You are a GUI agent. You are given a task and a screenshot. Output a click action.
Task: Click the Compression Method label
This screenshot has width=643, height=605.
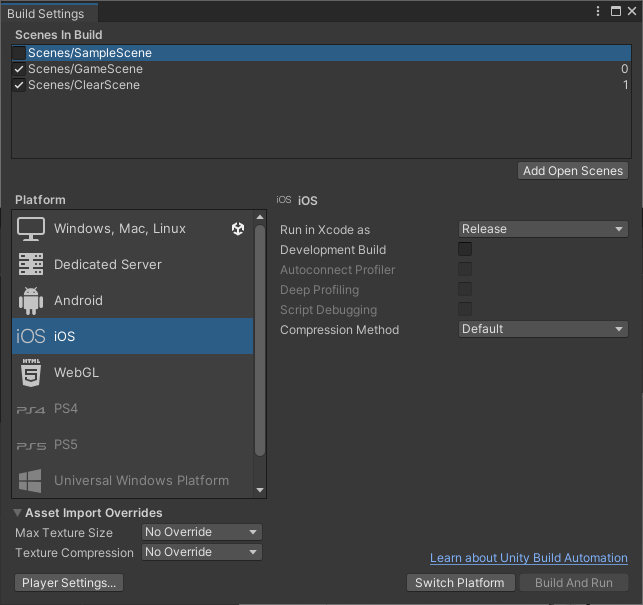340,330
